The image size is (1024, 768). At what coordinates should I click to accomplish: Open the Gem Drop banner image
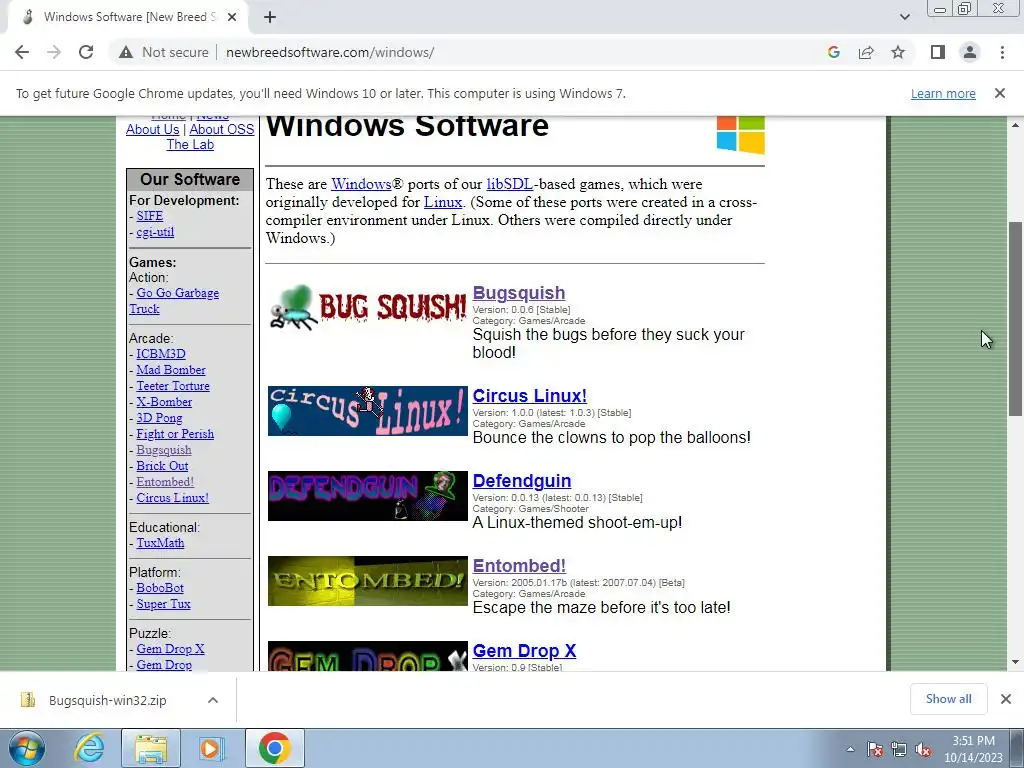pos(368,656)
